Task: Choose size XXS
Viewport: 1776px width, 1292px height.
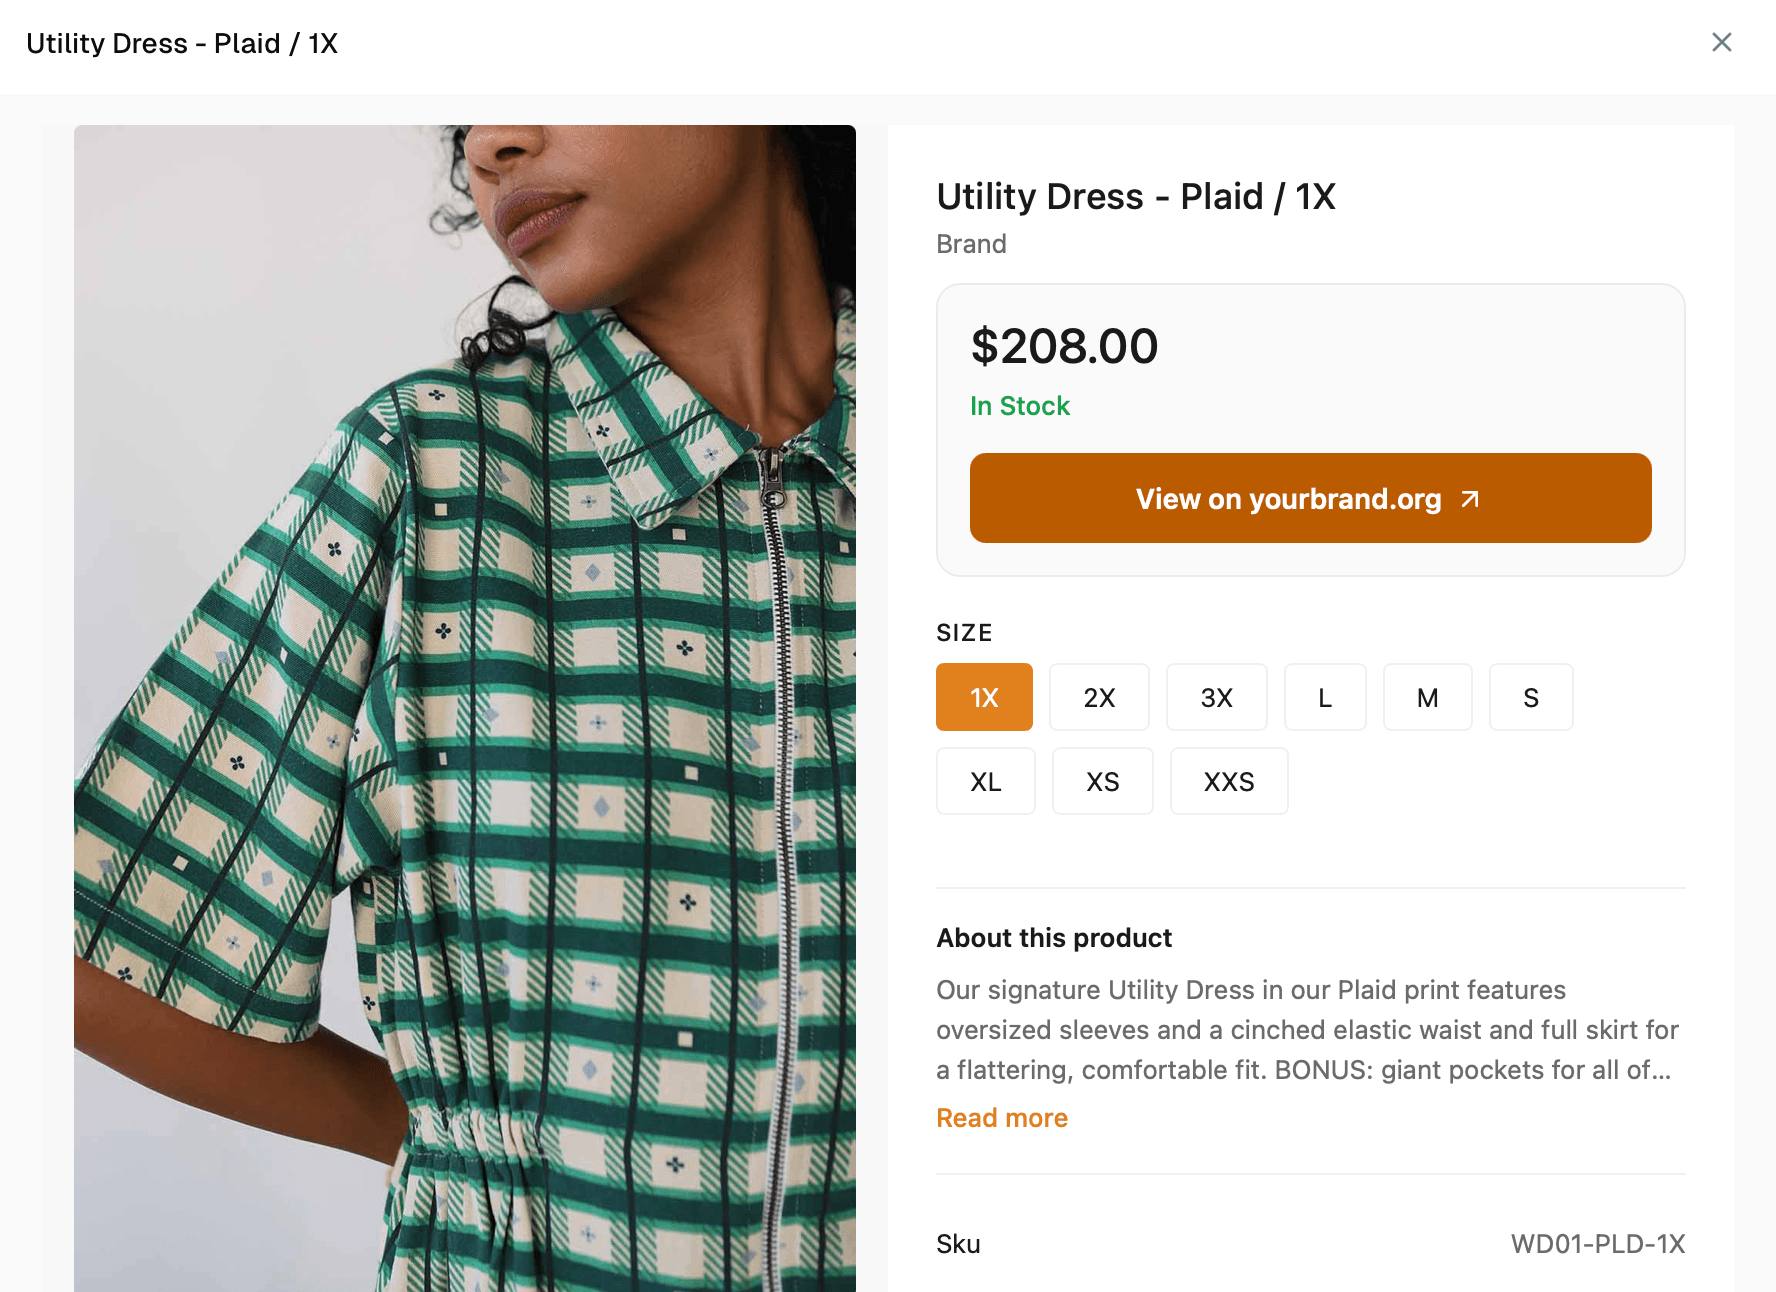Action: (1228, 782)
